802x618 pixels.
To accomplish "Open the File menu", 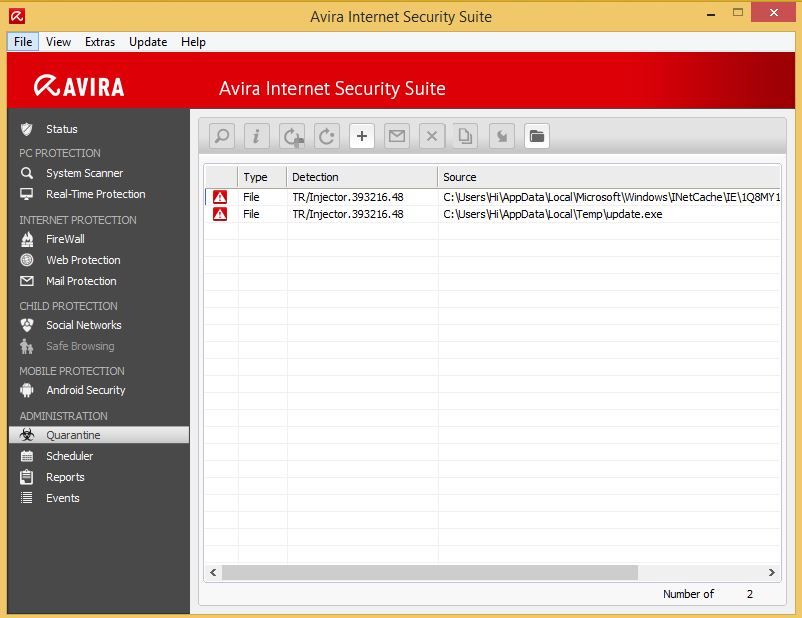I will click(23, 42).
